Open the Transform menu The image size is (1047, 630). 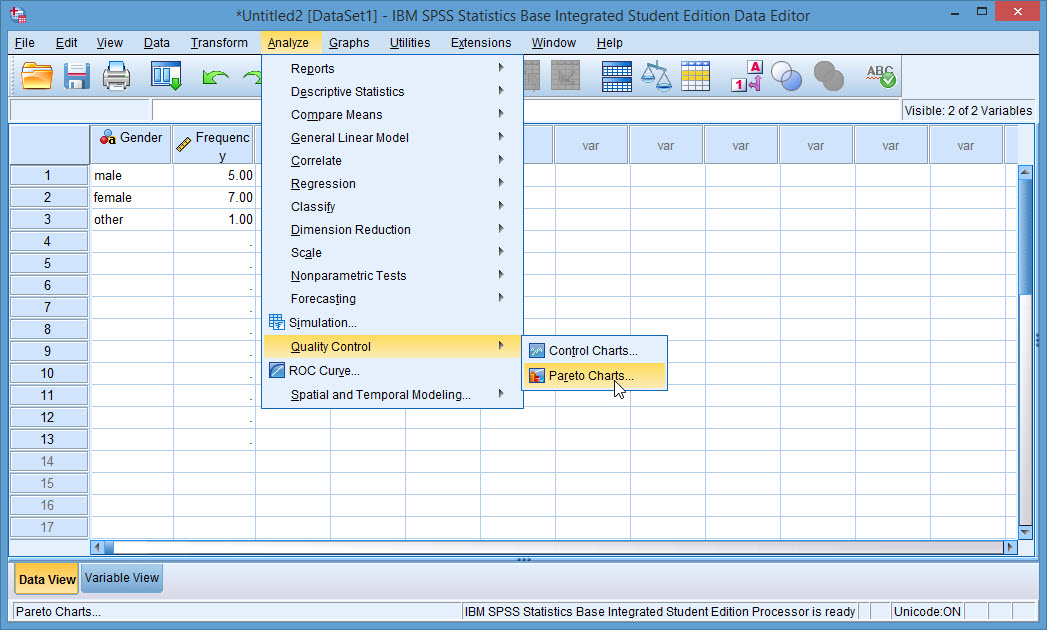point(219,43)
